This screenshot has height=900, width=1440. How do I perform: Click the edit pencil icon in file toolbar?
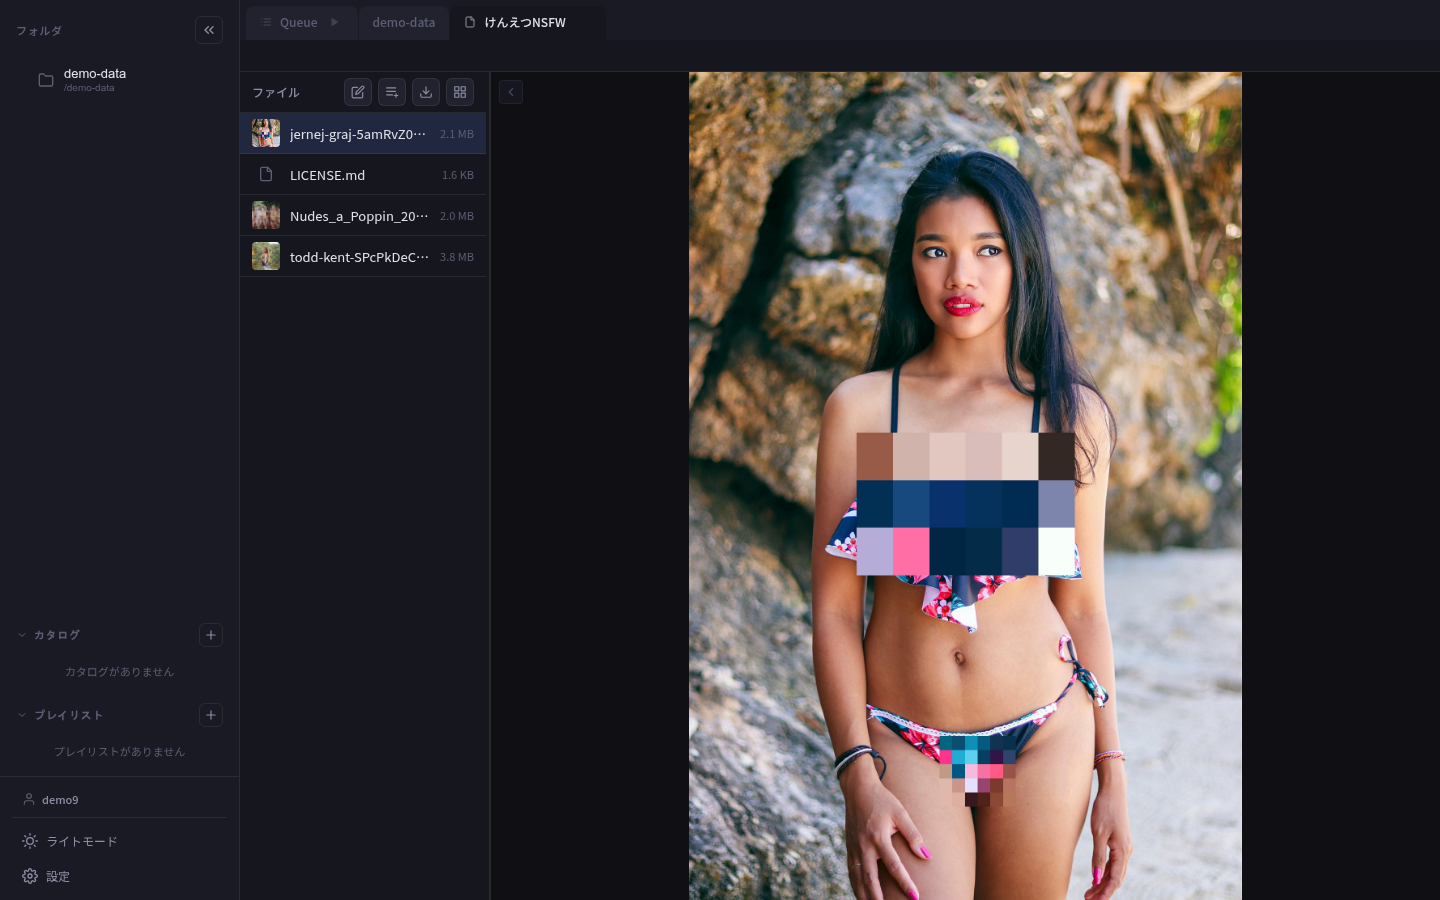click(358, 92)
